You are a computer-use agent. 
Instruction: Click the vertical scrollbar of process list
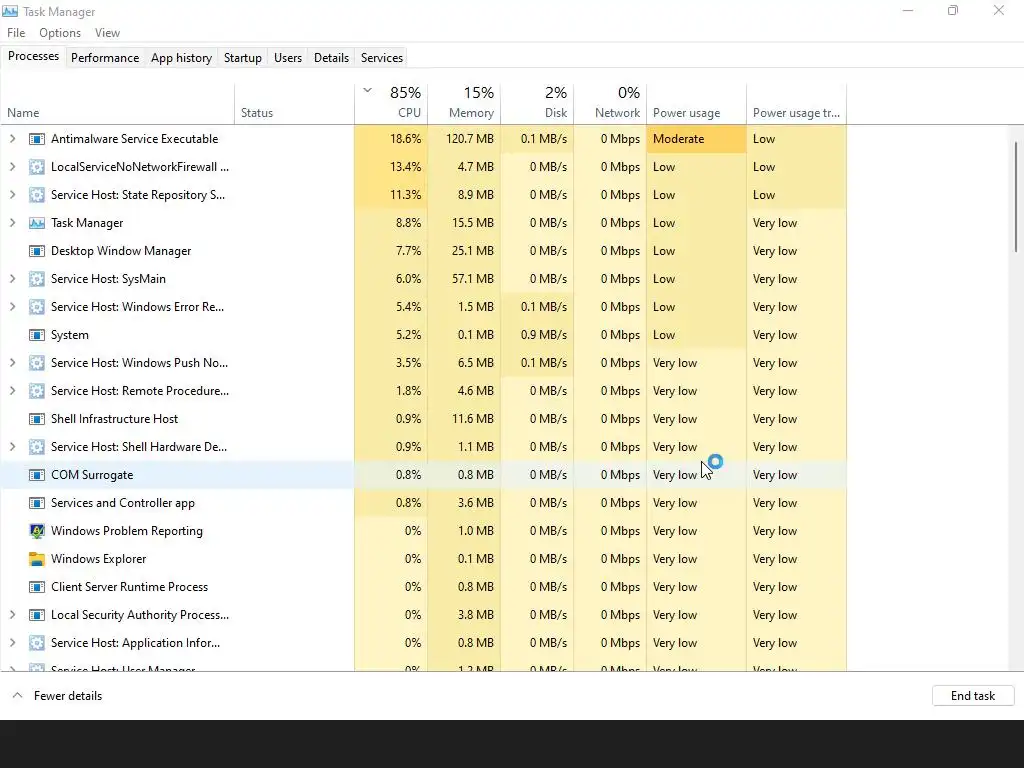tap(1016, 196)
